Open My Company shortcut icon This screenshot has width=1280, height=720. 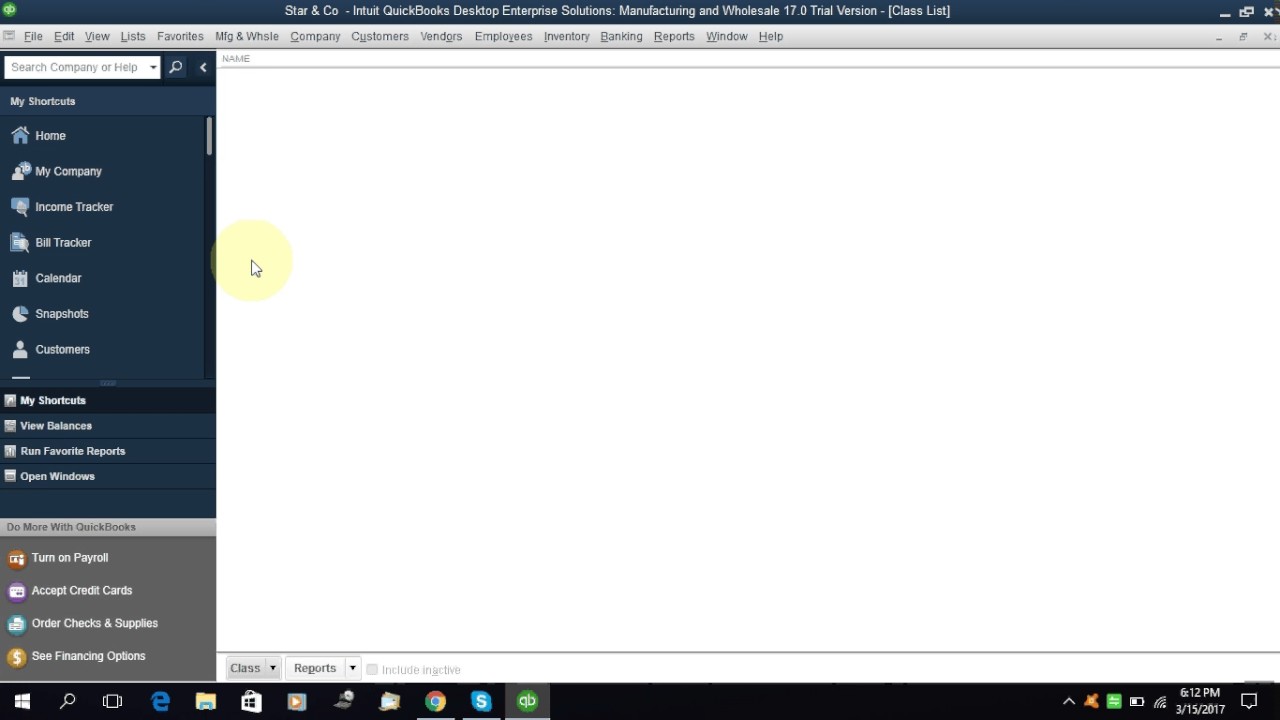pyautogui.click(x=20, y=171)
